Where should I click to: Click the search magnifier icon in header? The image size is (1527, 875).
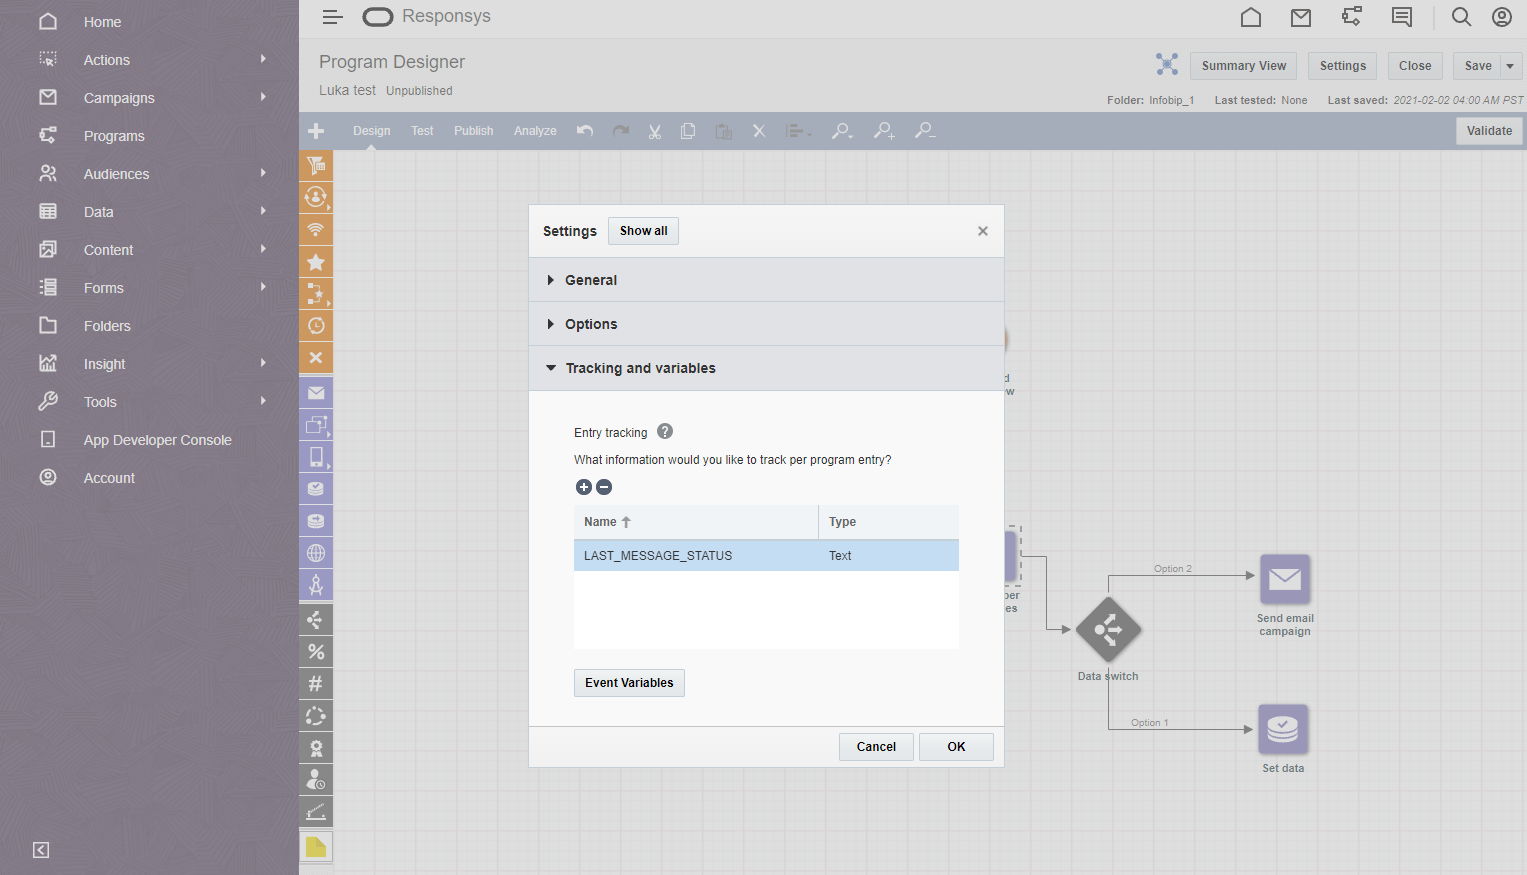pyautogui.click(x=1461, y=17)
